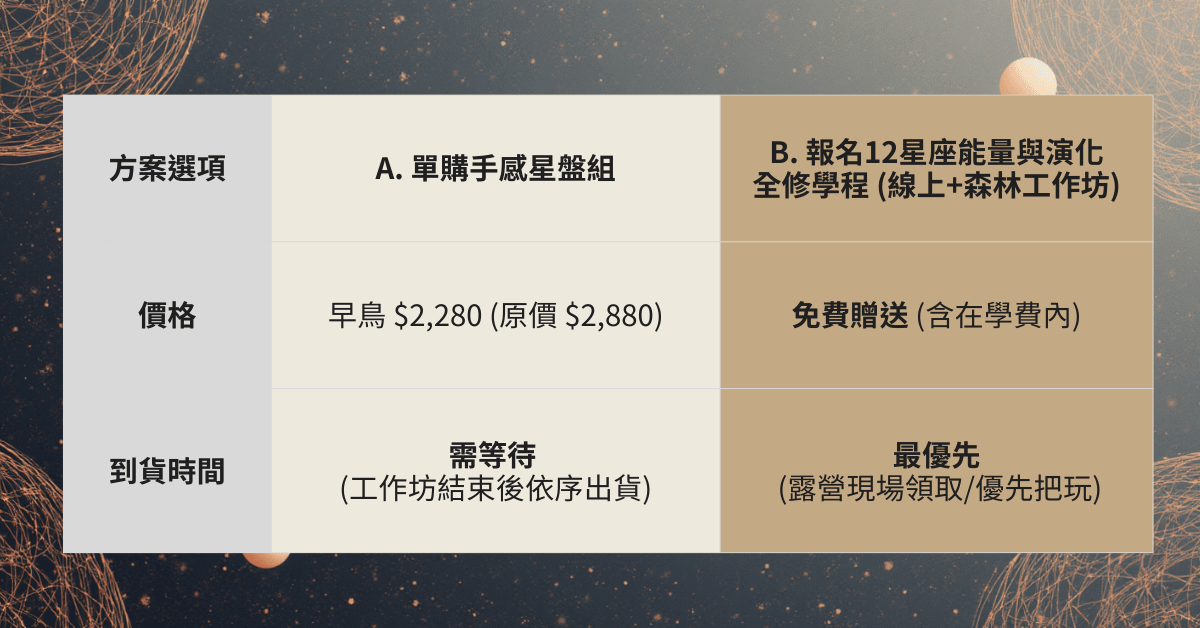The width and height of the screenshot is (1200, 628).
Task: Click the "到貨時間" row header
Action: click(x=167, y=472)
